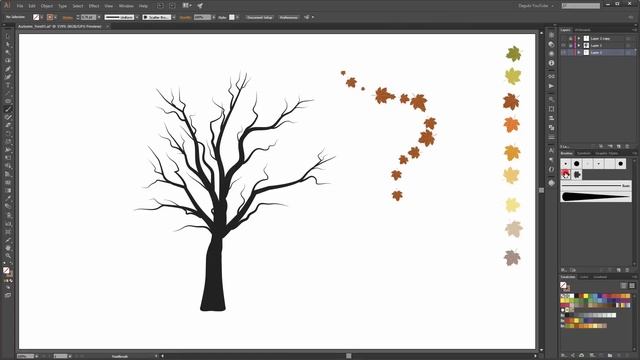Select the highlighted Paintbrush tool
640x360 pixels.
(x=8, y=109)
